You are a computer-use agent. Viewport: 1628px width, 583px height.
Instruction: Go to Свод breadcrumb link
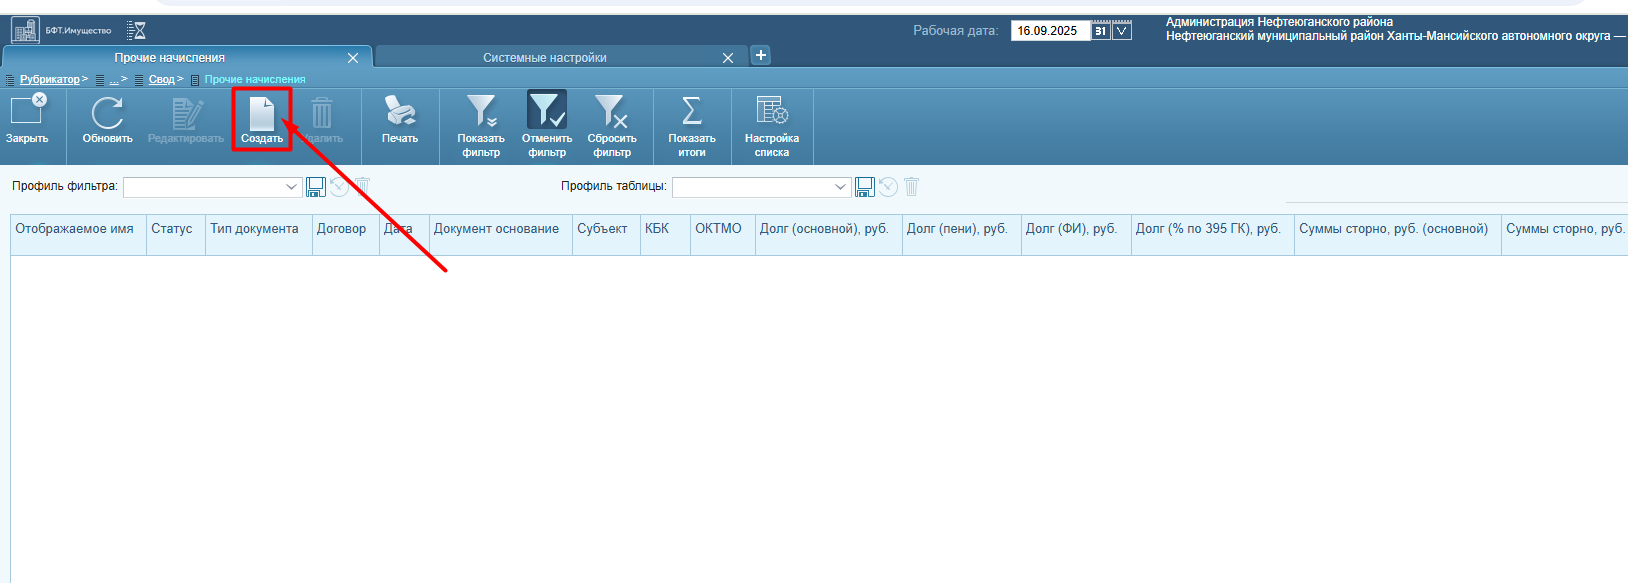coord(161,80)
